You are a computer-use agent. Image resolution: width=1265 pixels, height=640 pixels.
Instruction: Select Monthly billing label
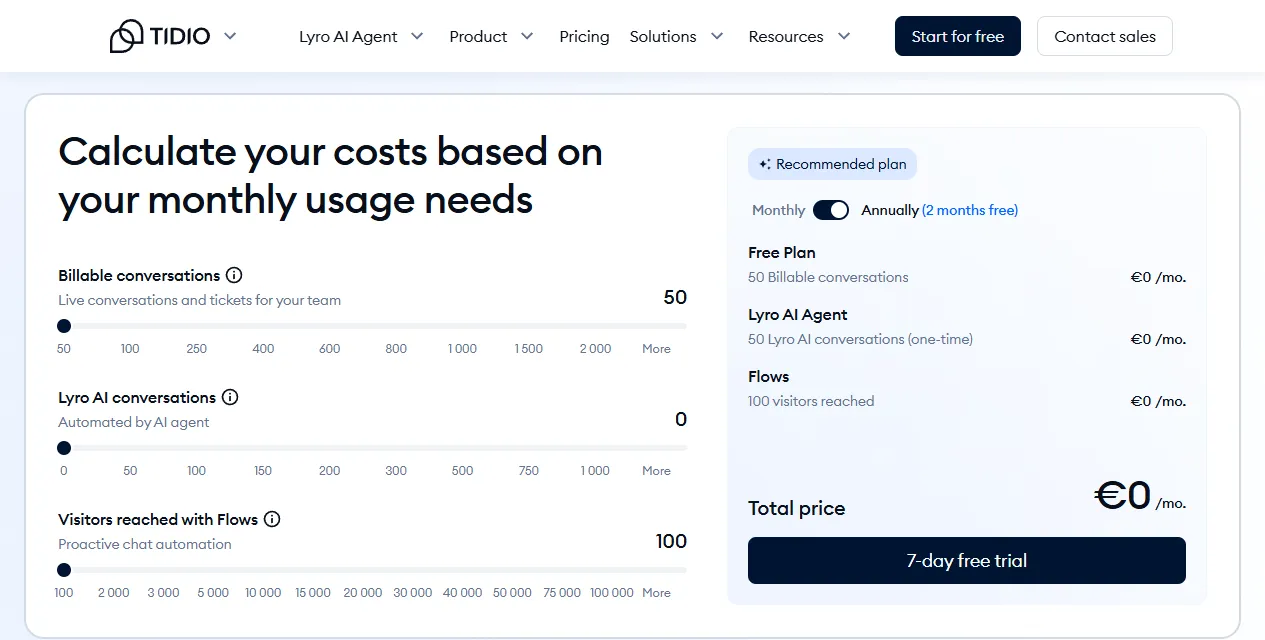point(778,210)
